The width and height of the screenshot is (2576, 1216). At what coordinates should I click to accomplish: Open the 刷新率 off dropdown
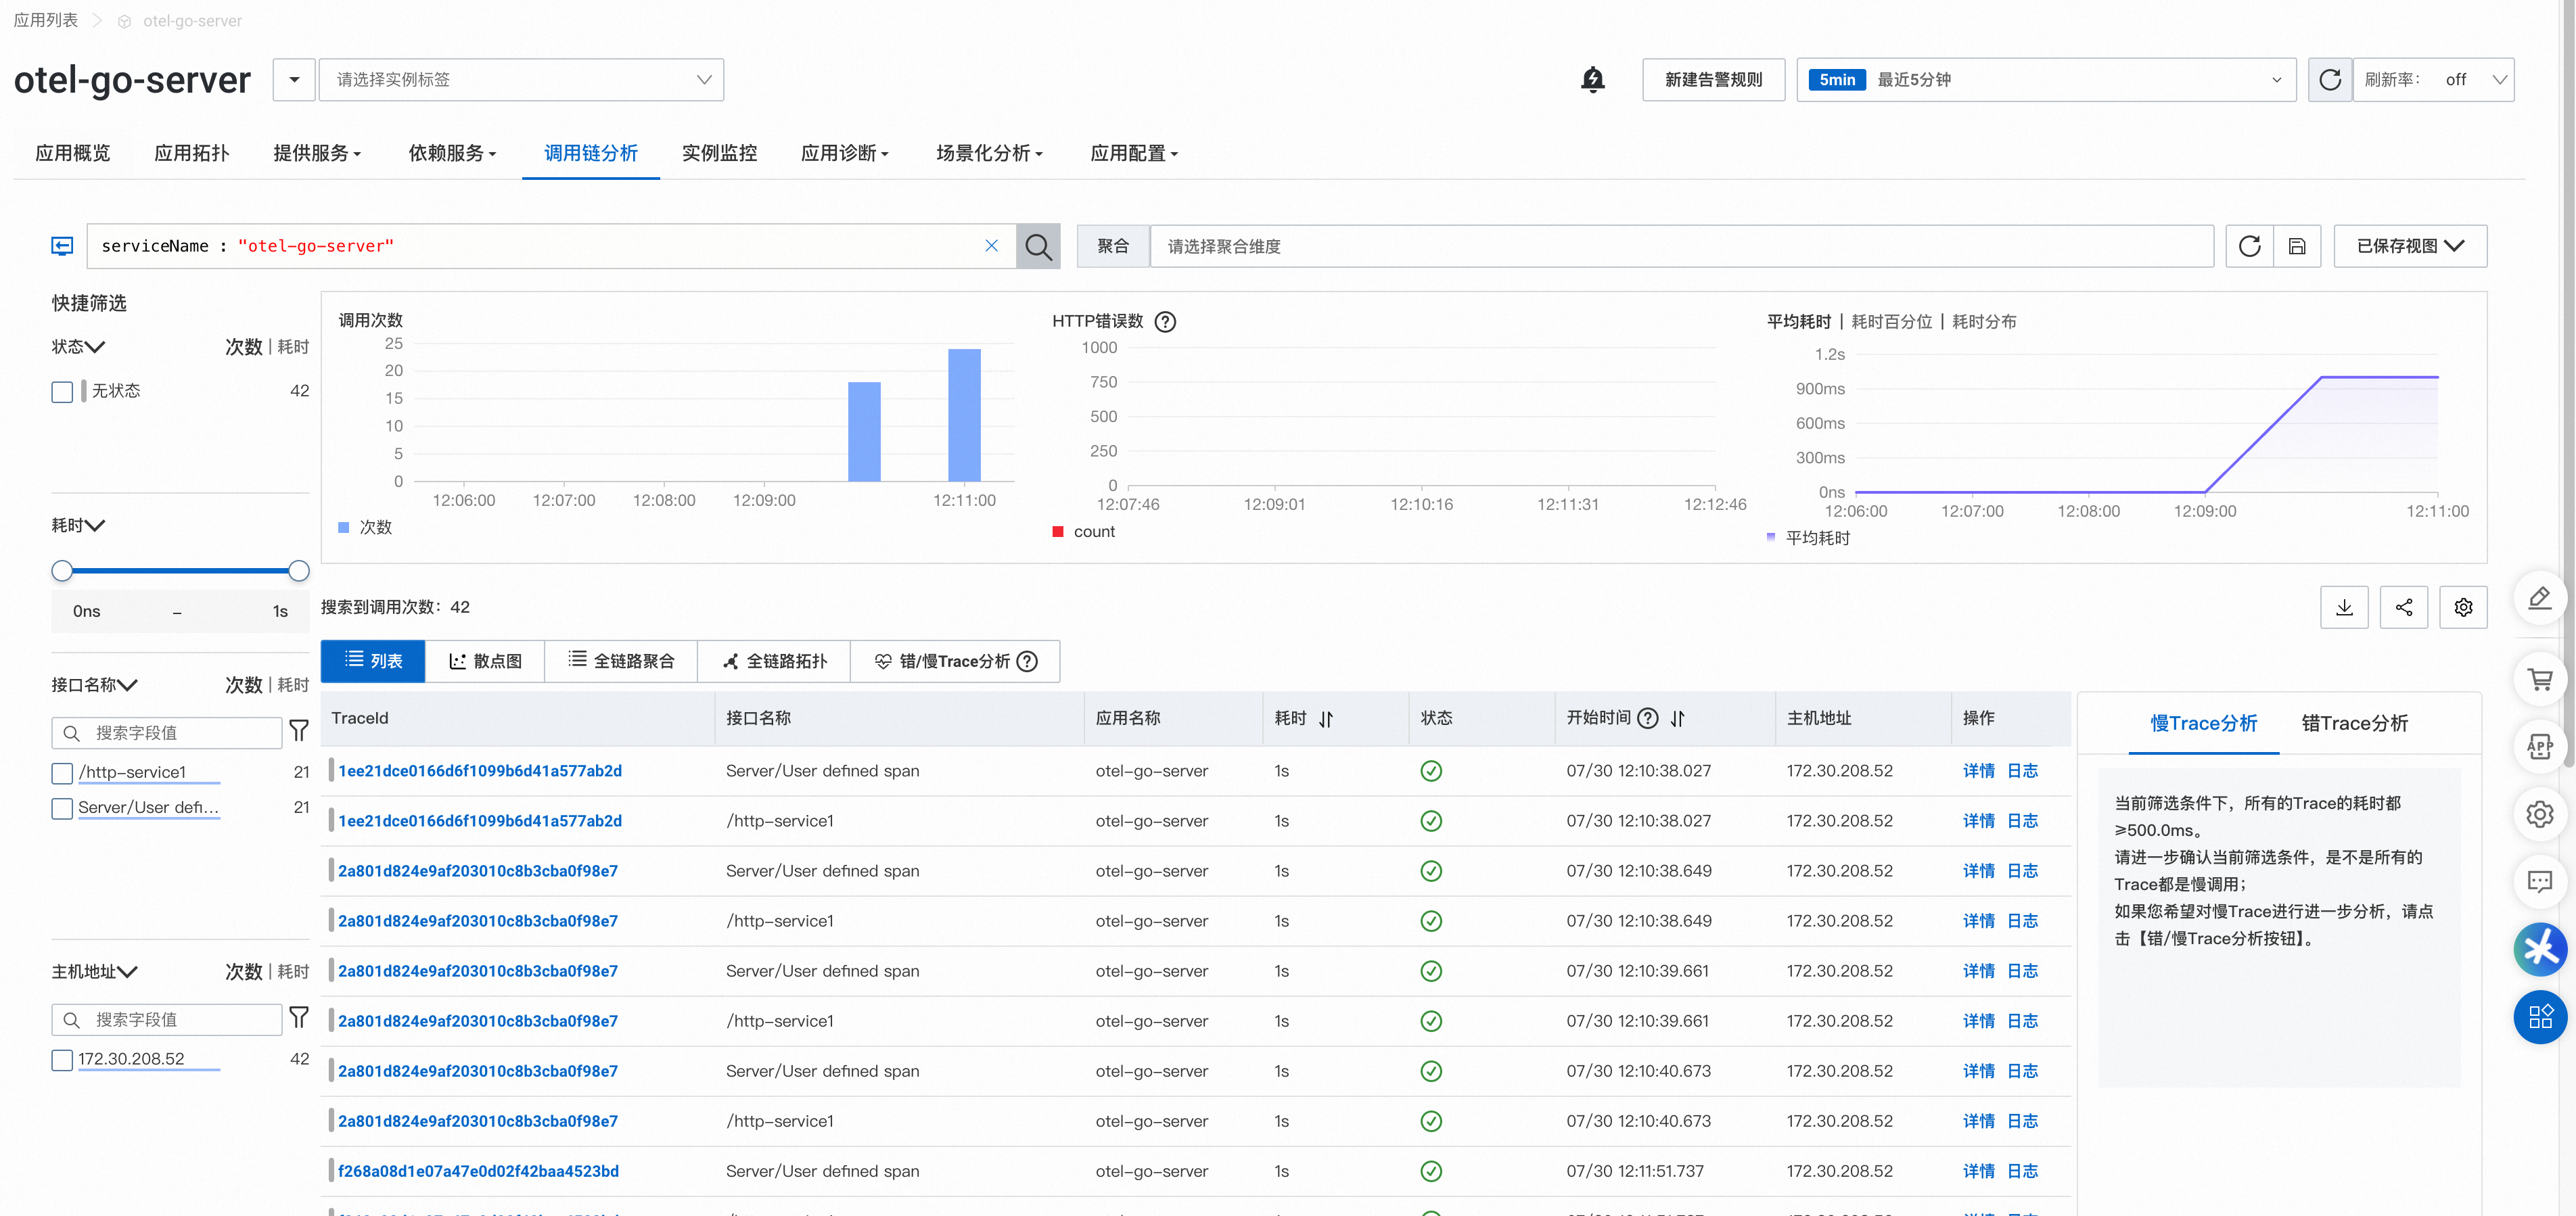click(2434, 79)
